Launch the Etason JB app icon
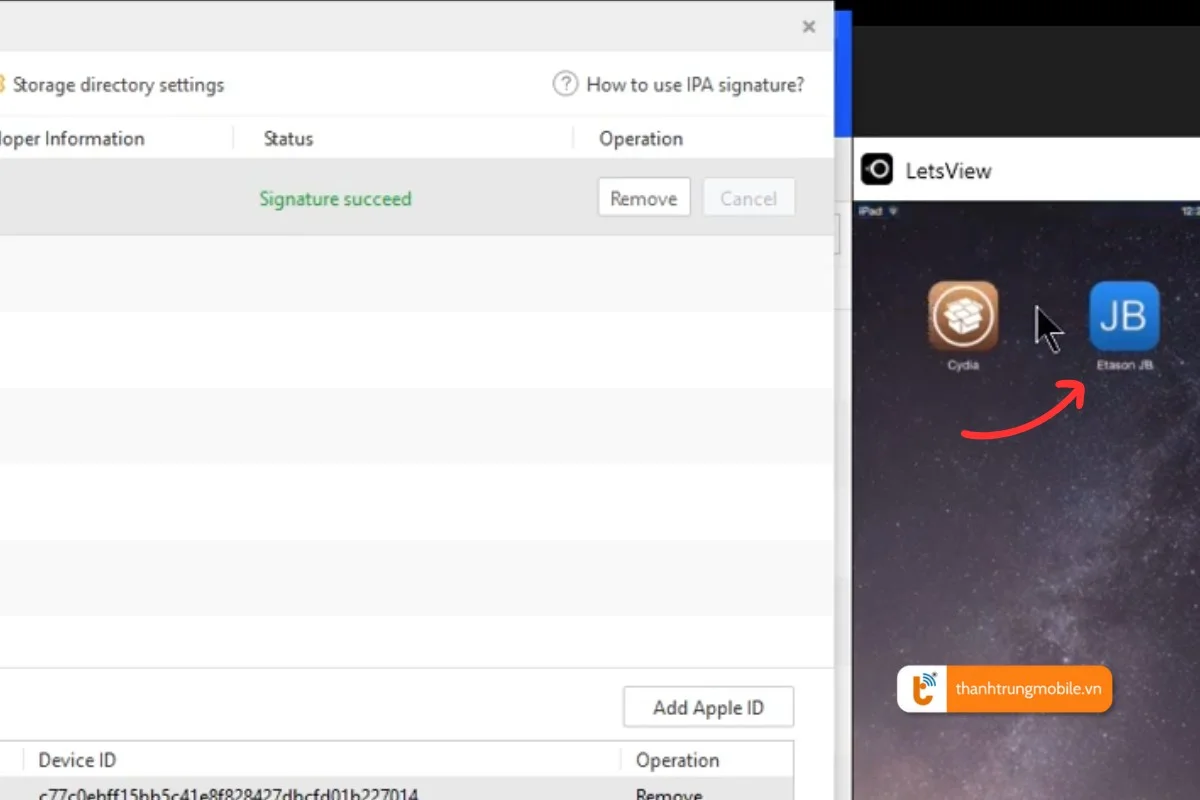Viewport: 1200px width, 800px height. 1124,316
